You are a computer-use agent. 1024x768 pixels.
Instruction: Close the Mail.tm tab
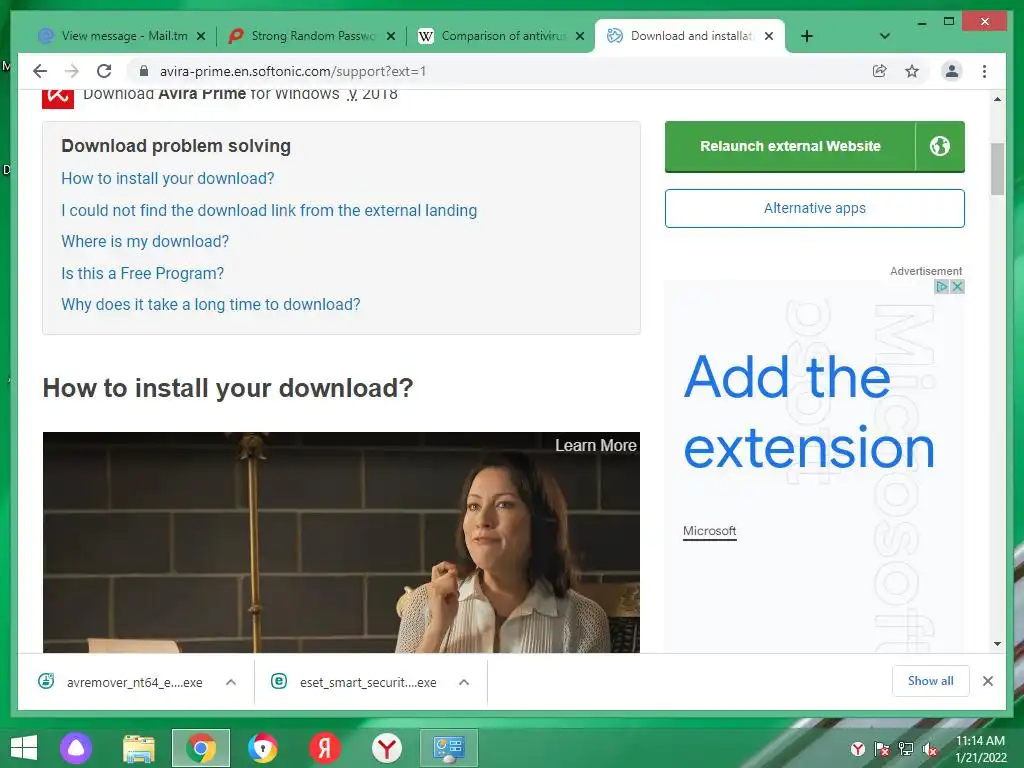(201, 37)
